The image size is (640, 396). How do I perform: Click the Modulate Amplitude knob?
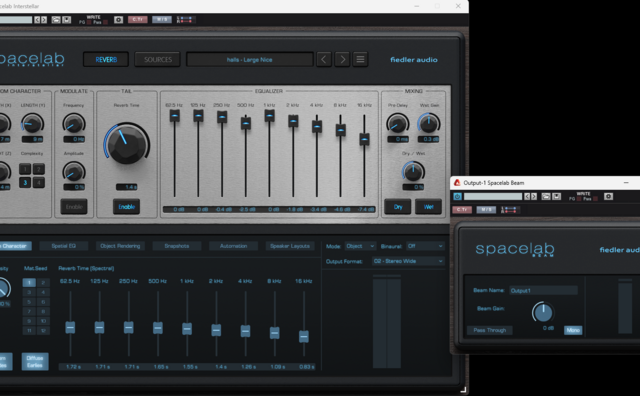coord(74,172)
